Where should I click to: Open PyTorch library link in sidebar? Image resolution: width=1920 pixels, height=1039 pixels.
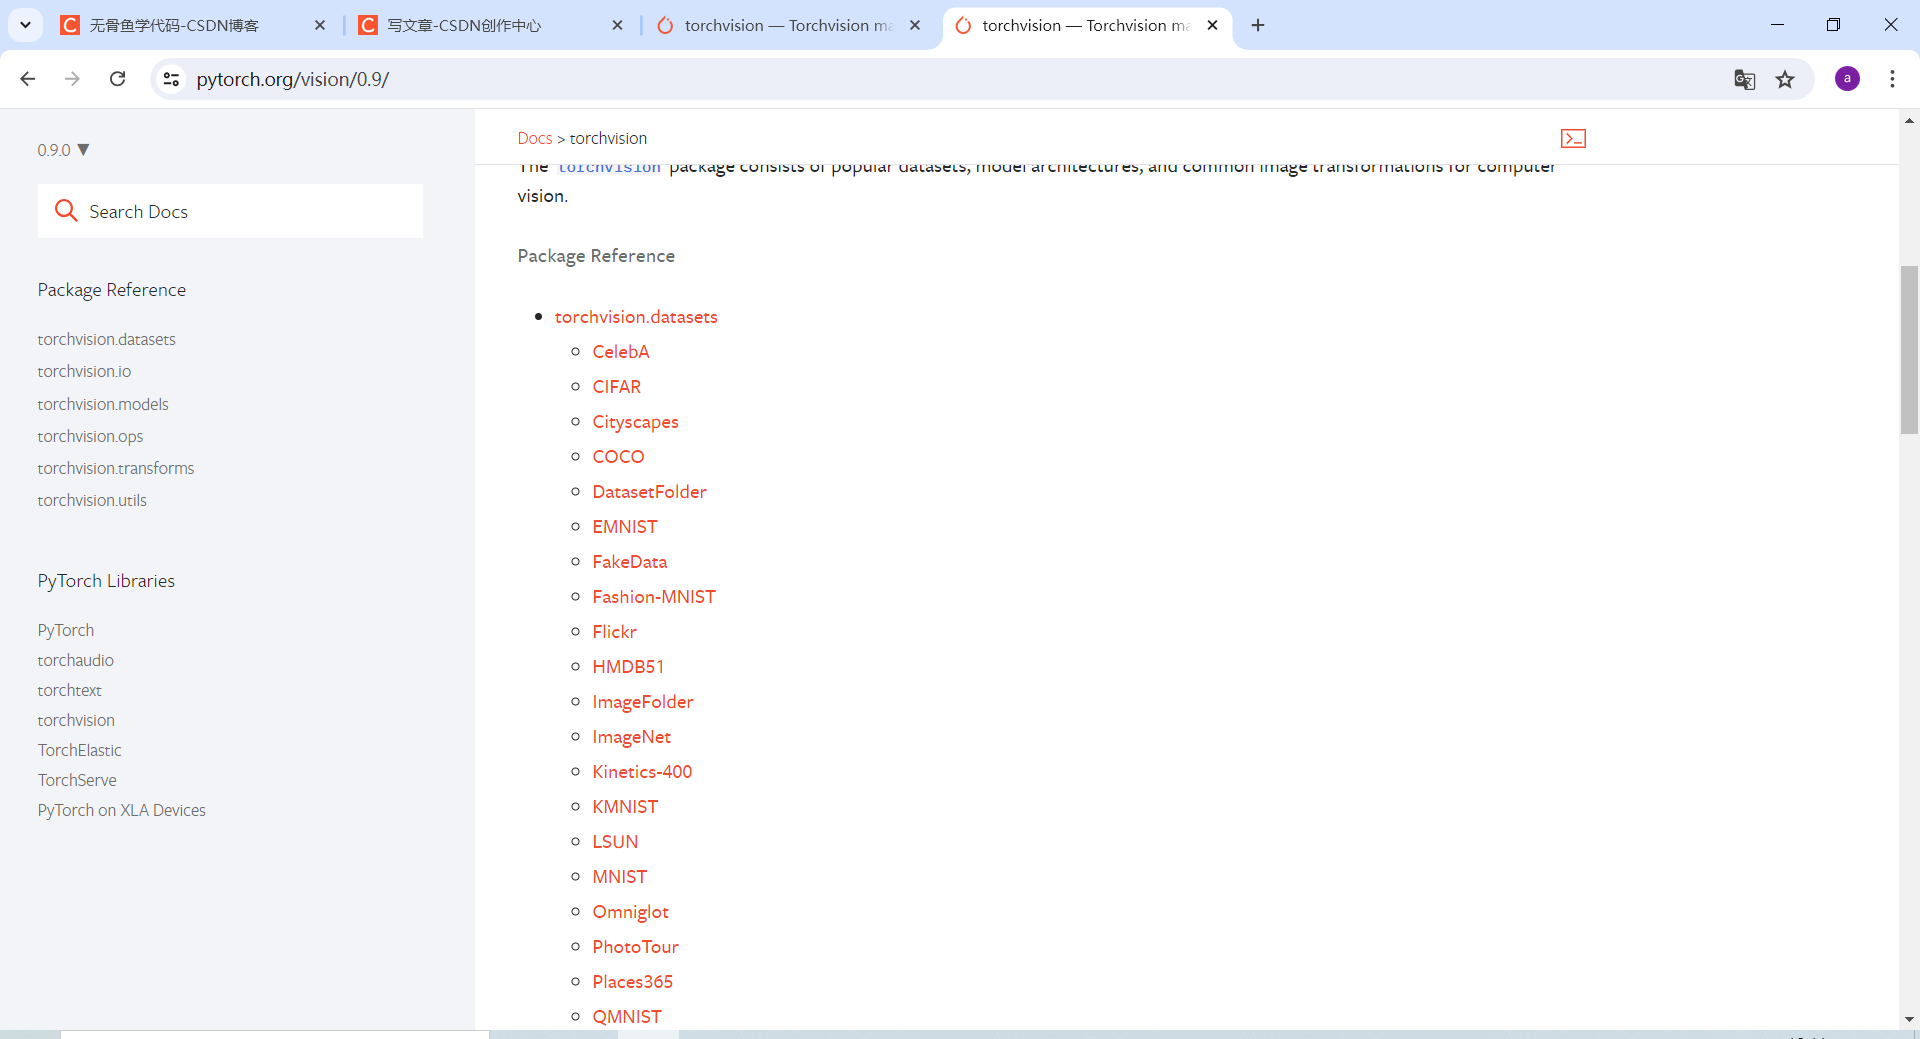tap(66, 630)
